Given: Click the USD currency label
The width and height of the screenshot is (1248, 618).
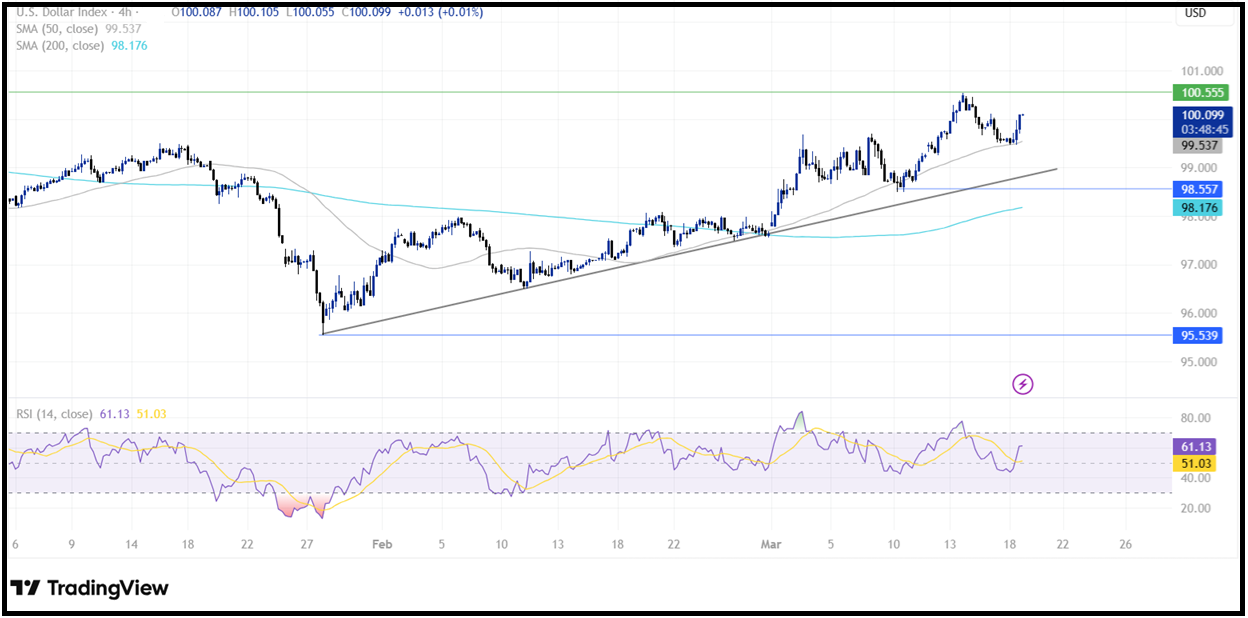Looking at the screenshot, I should point(1196,14).
